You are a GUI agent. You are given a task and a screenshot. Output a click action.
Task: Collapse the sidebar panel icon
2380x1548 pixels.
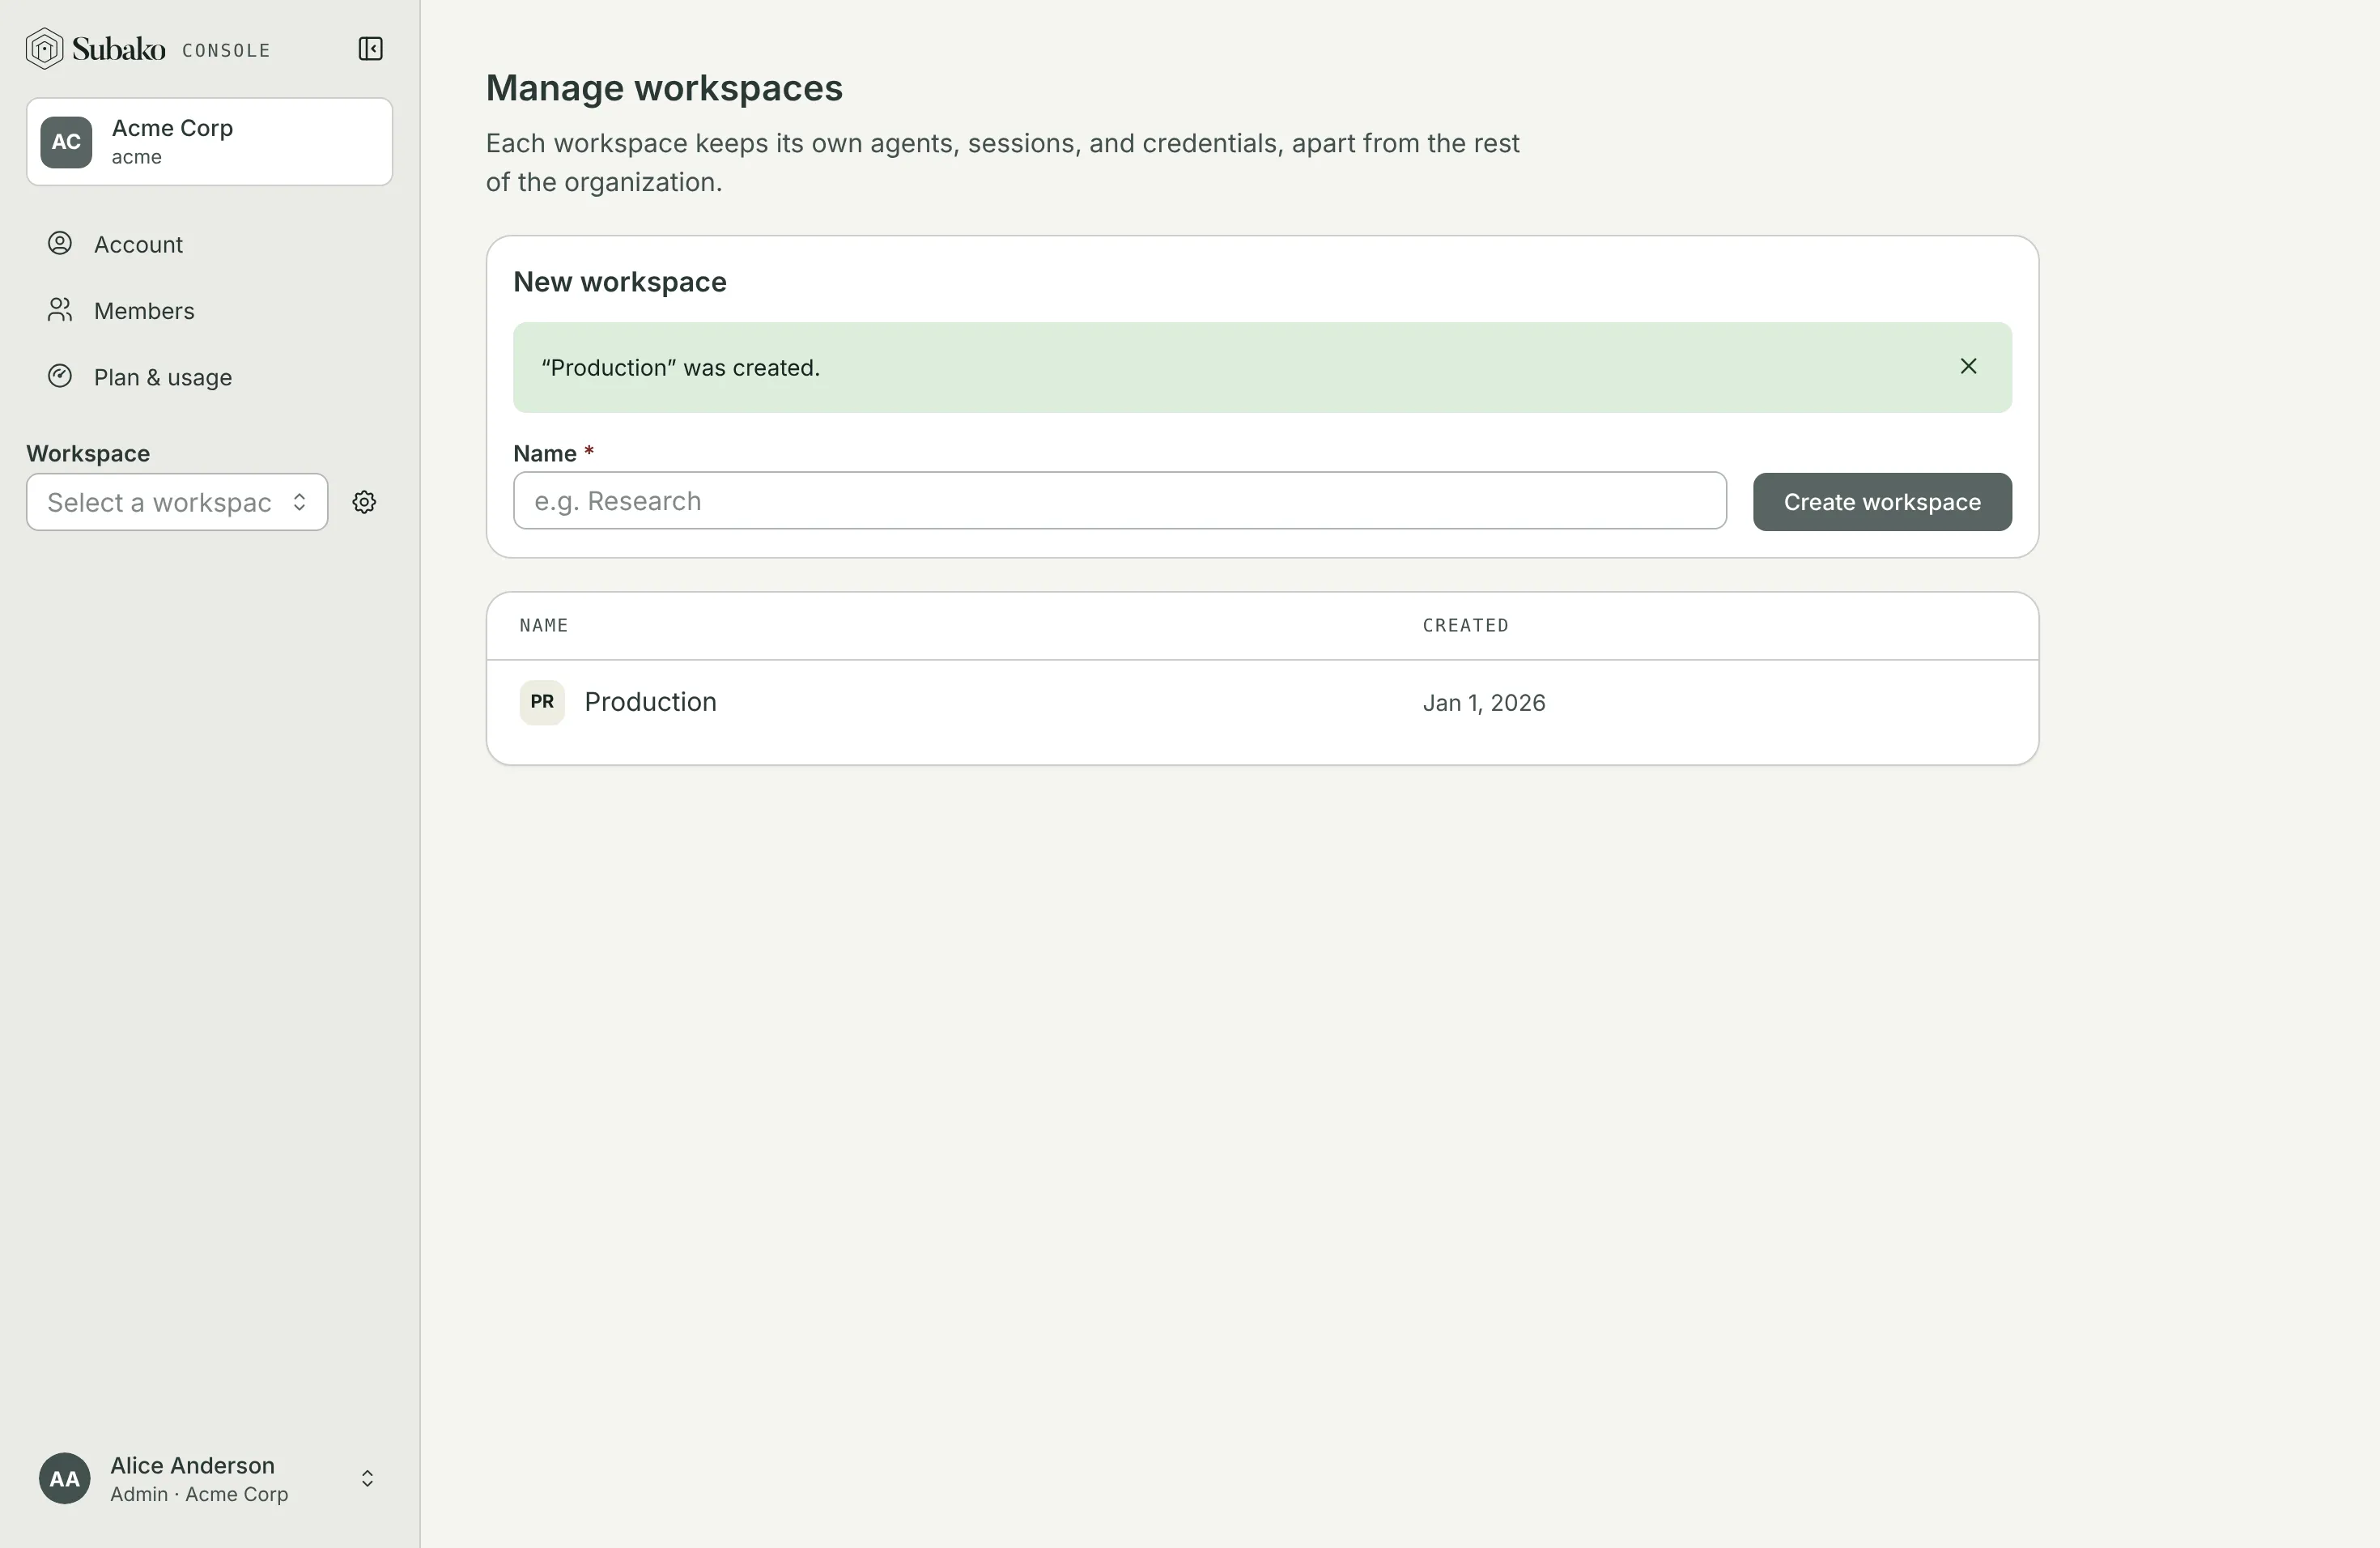[370, 49]
